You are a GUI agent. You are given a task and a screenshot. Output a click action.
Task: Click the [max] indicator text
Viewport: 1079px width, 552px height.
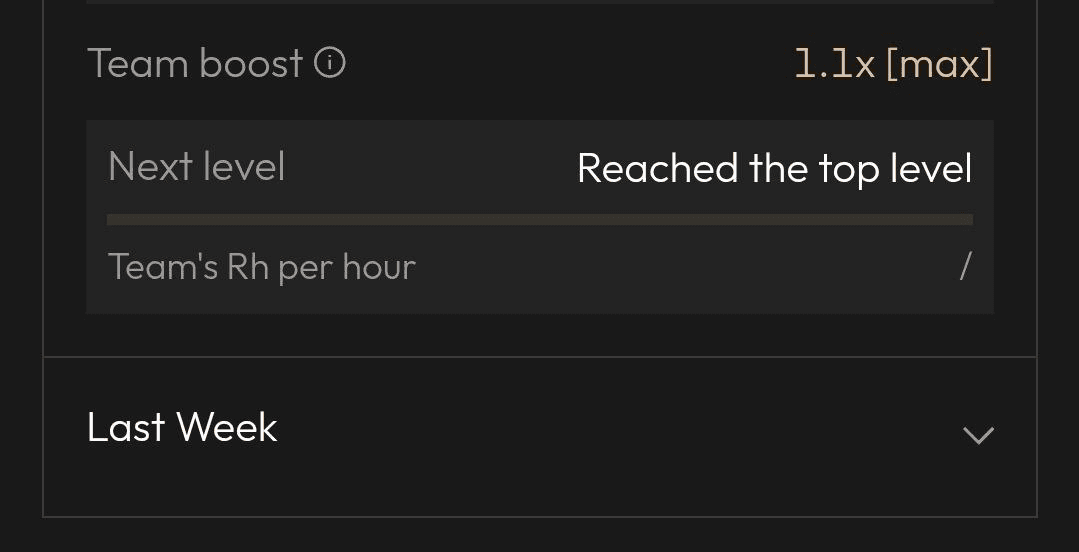pos(939,64)
